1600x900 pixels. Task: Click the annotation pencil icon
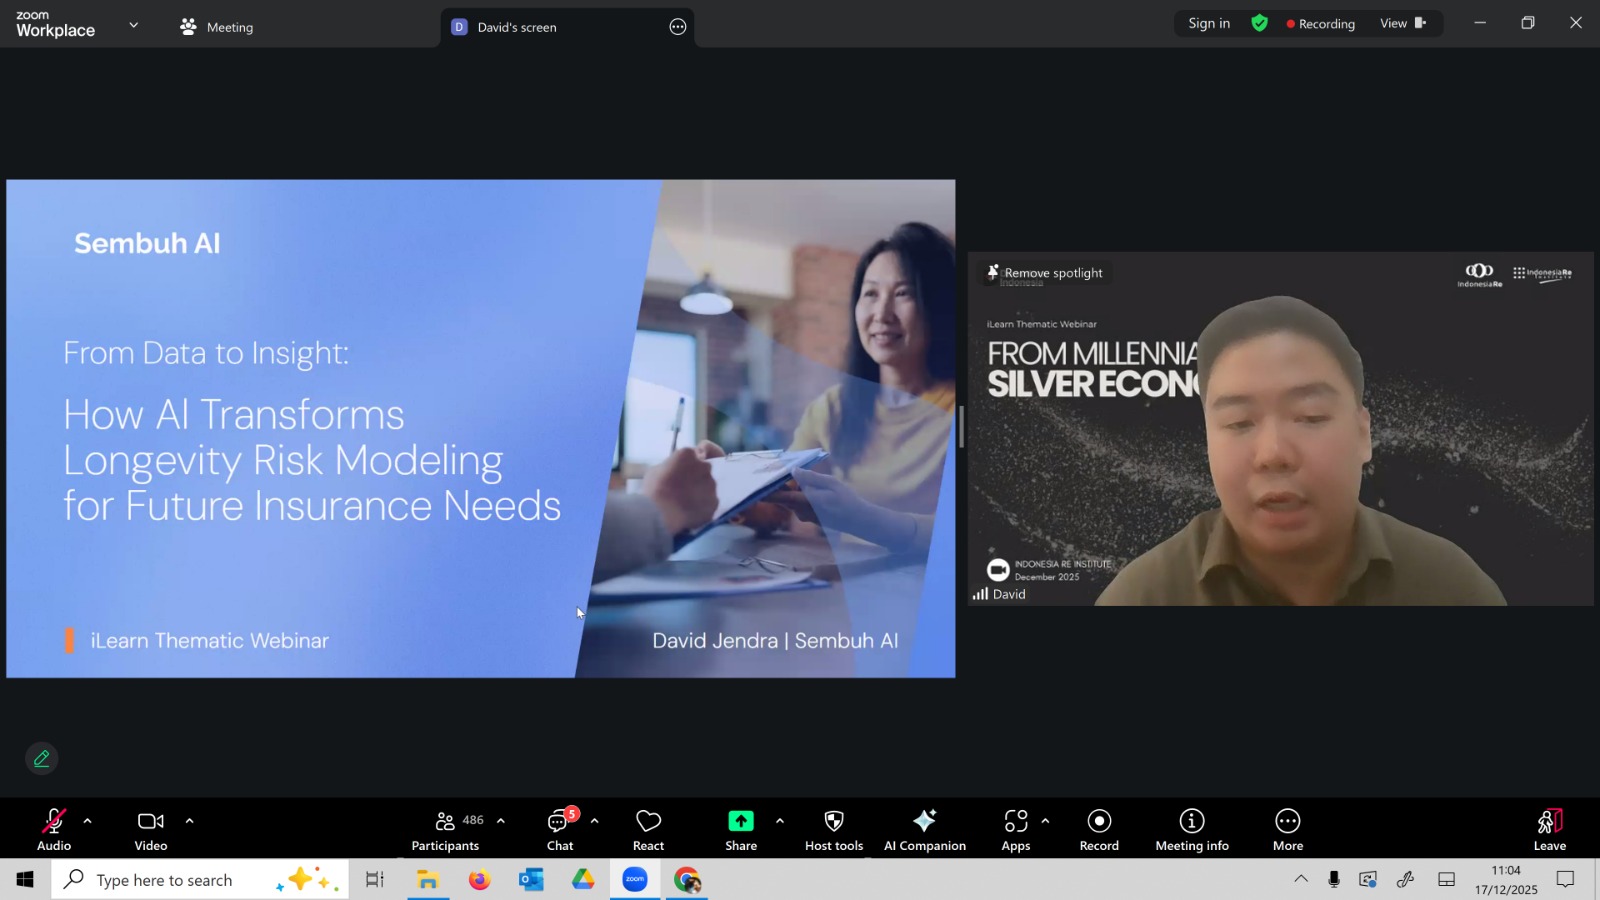(42, 759)
